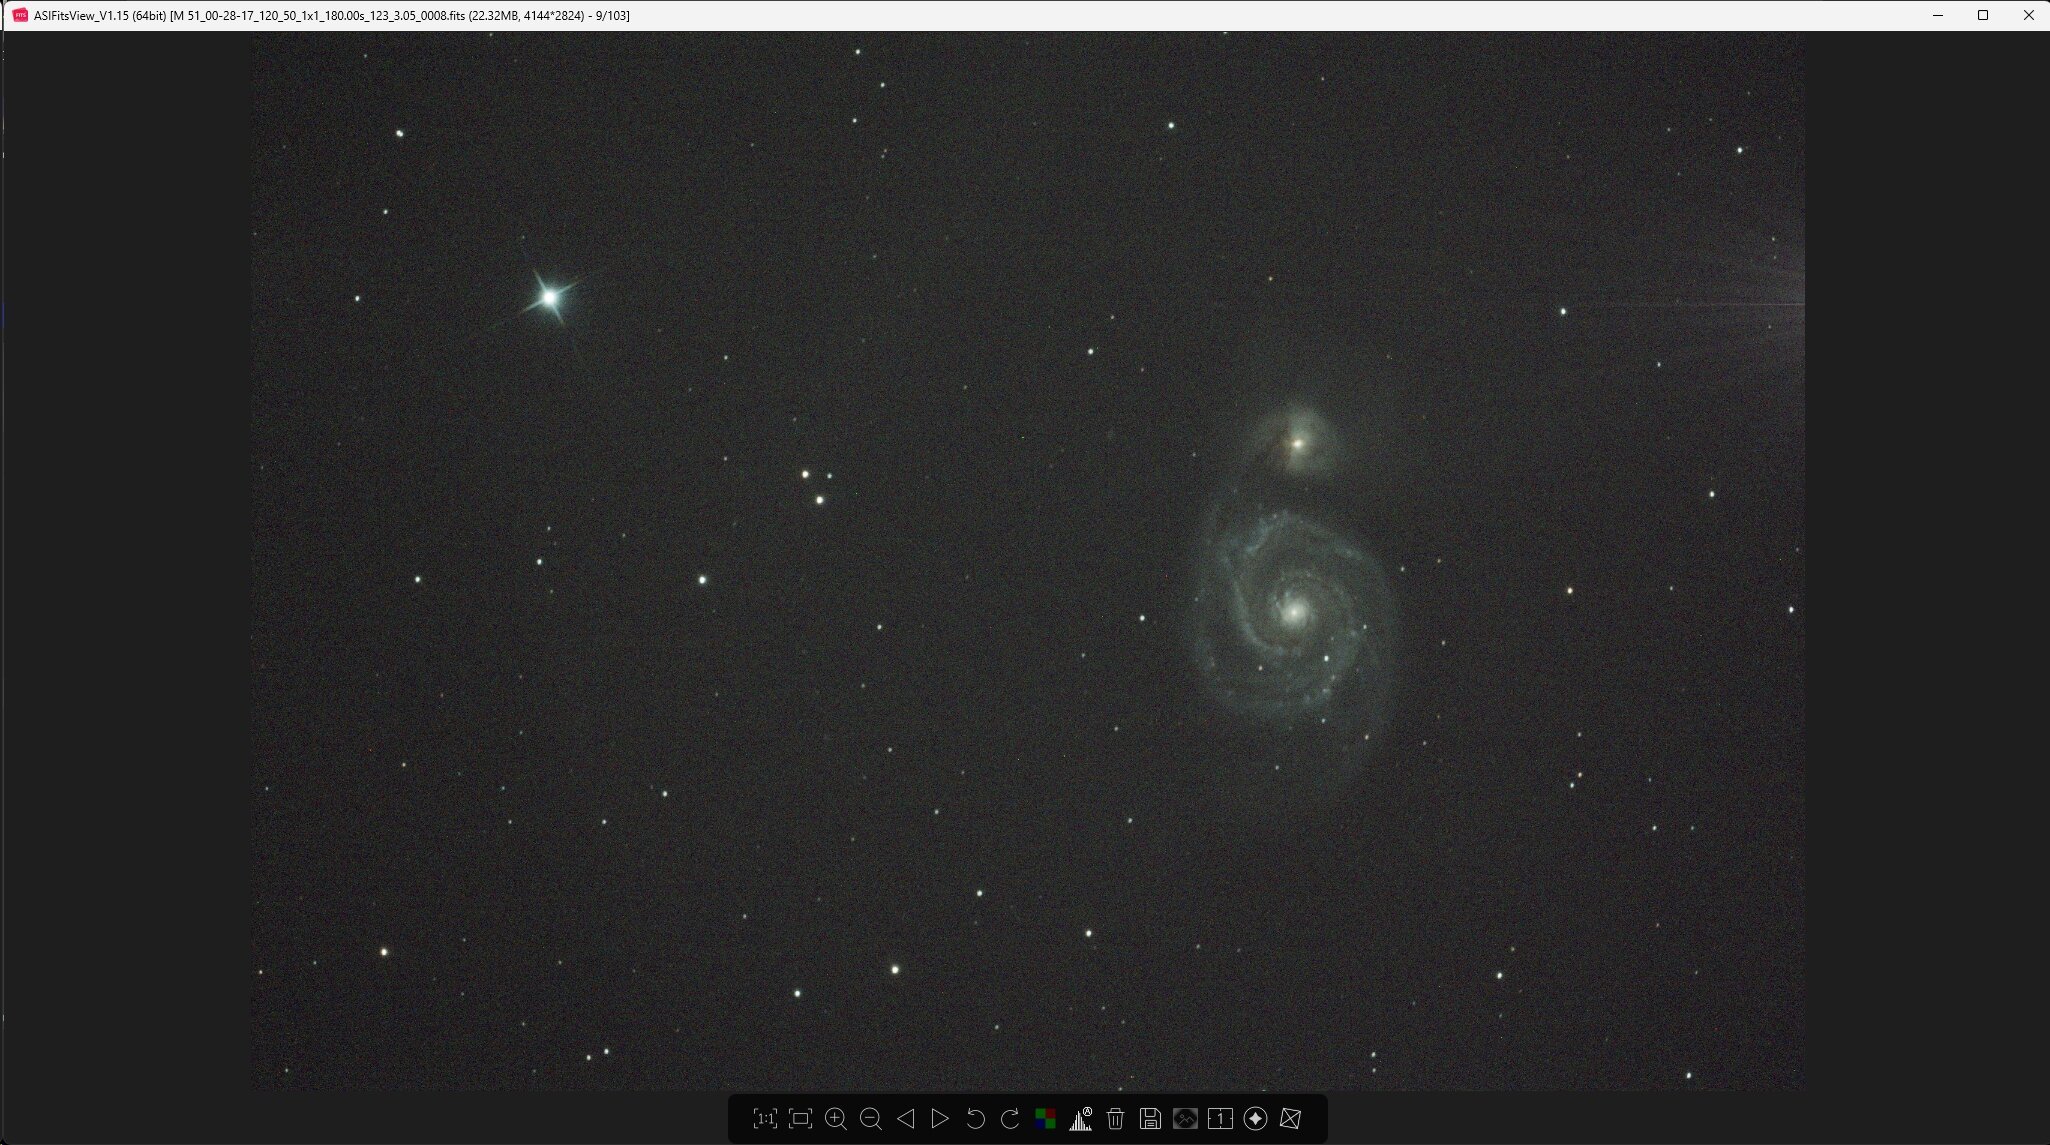Screen dimensions: 2050x1145
Task: Click the ASIFitsView app icon in title bar
Action: pyautogui.click(x=19, y=15)
